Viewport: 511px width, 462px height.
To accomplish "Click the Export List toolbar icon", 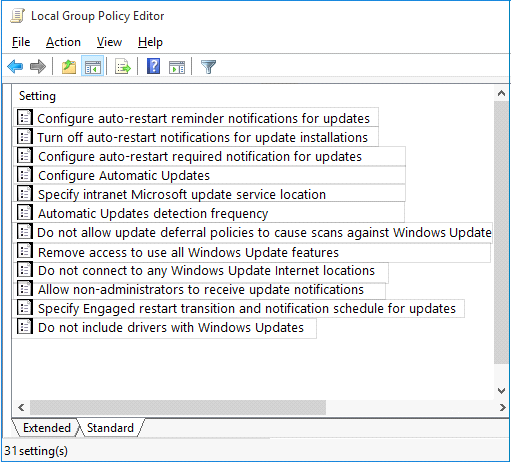I will (x=123, y=67).
